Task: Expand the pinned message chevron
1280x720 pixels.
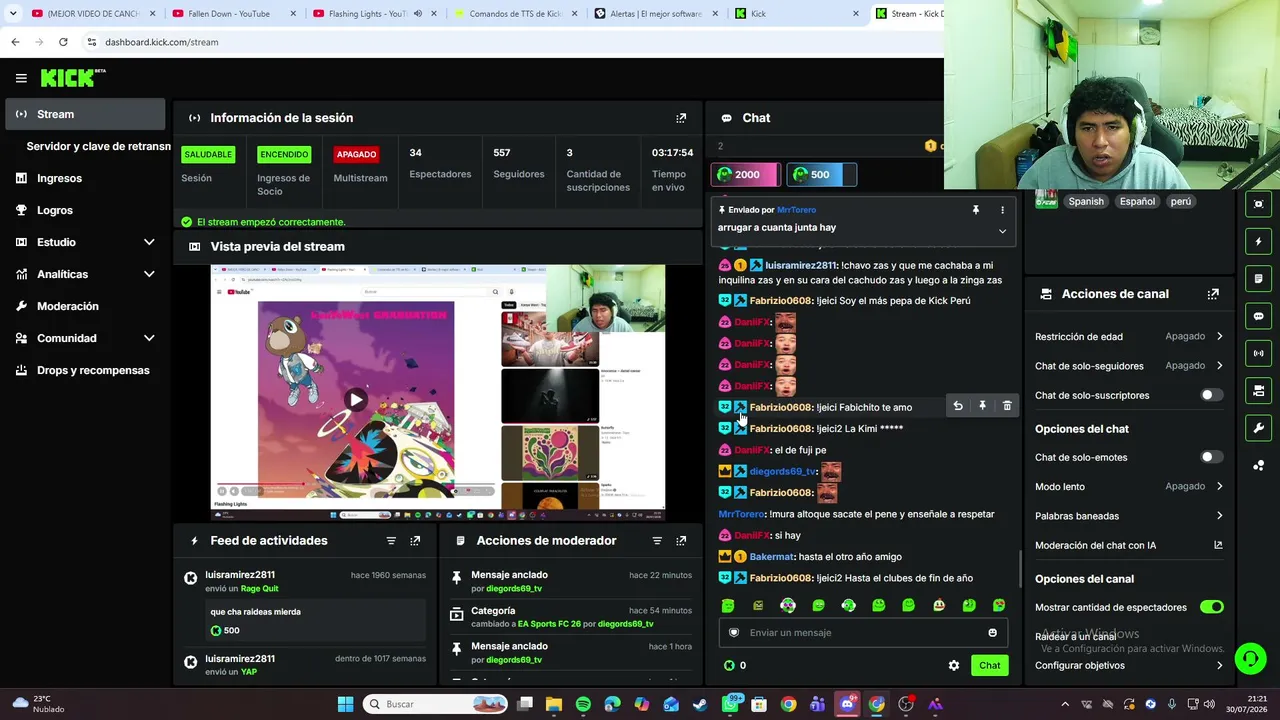Action: pos(1002,231)
